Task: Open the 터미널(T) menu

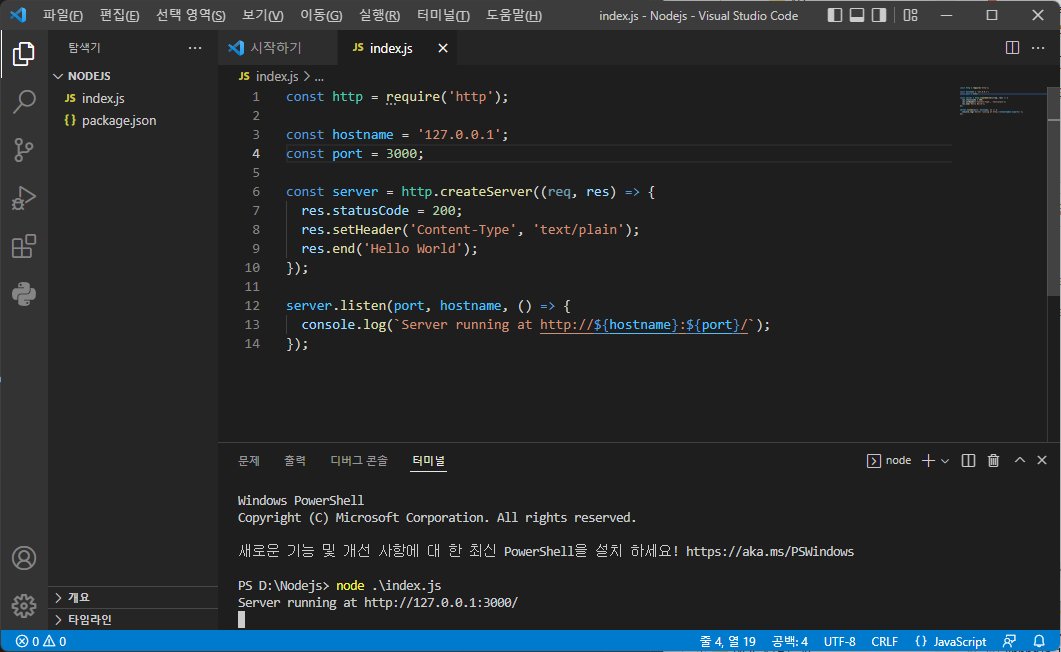Action: coord(443,15)
